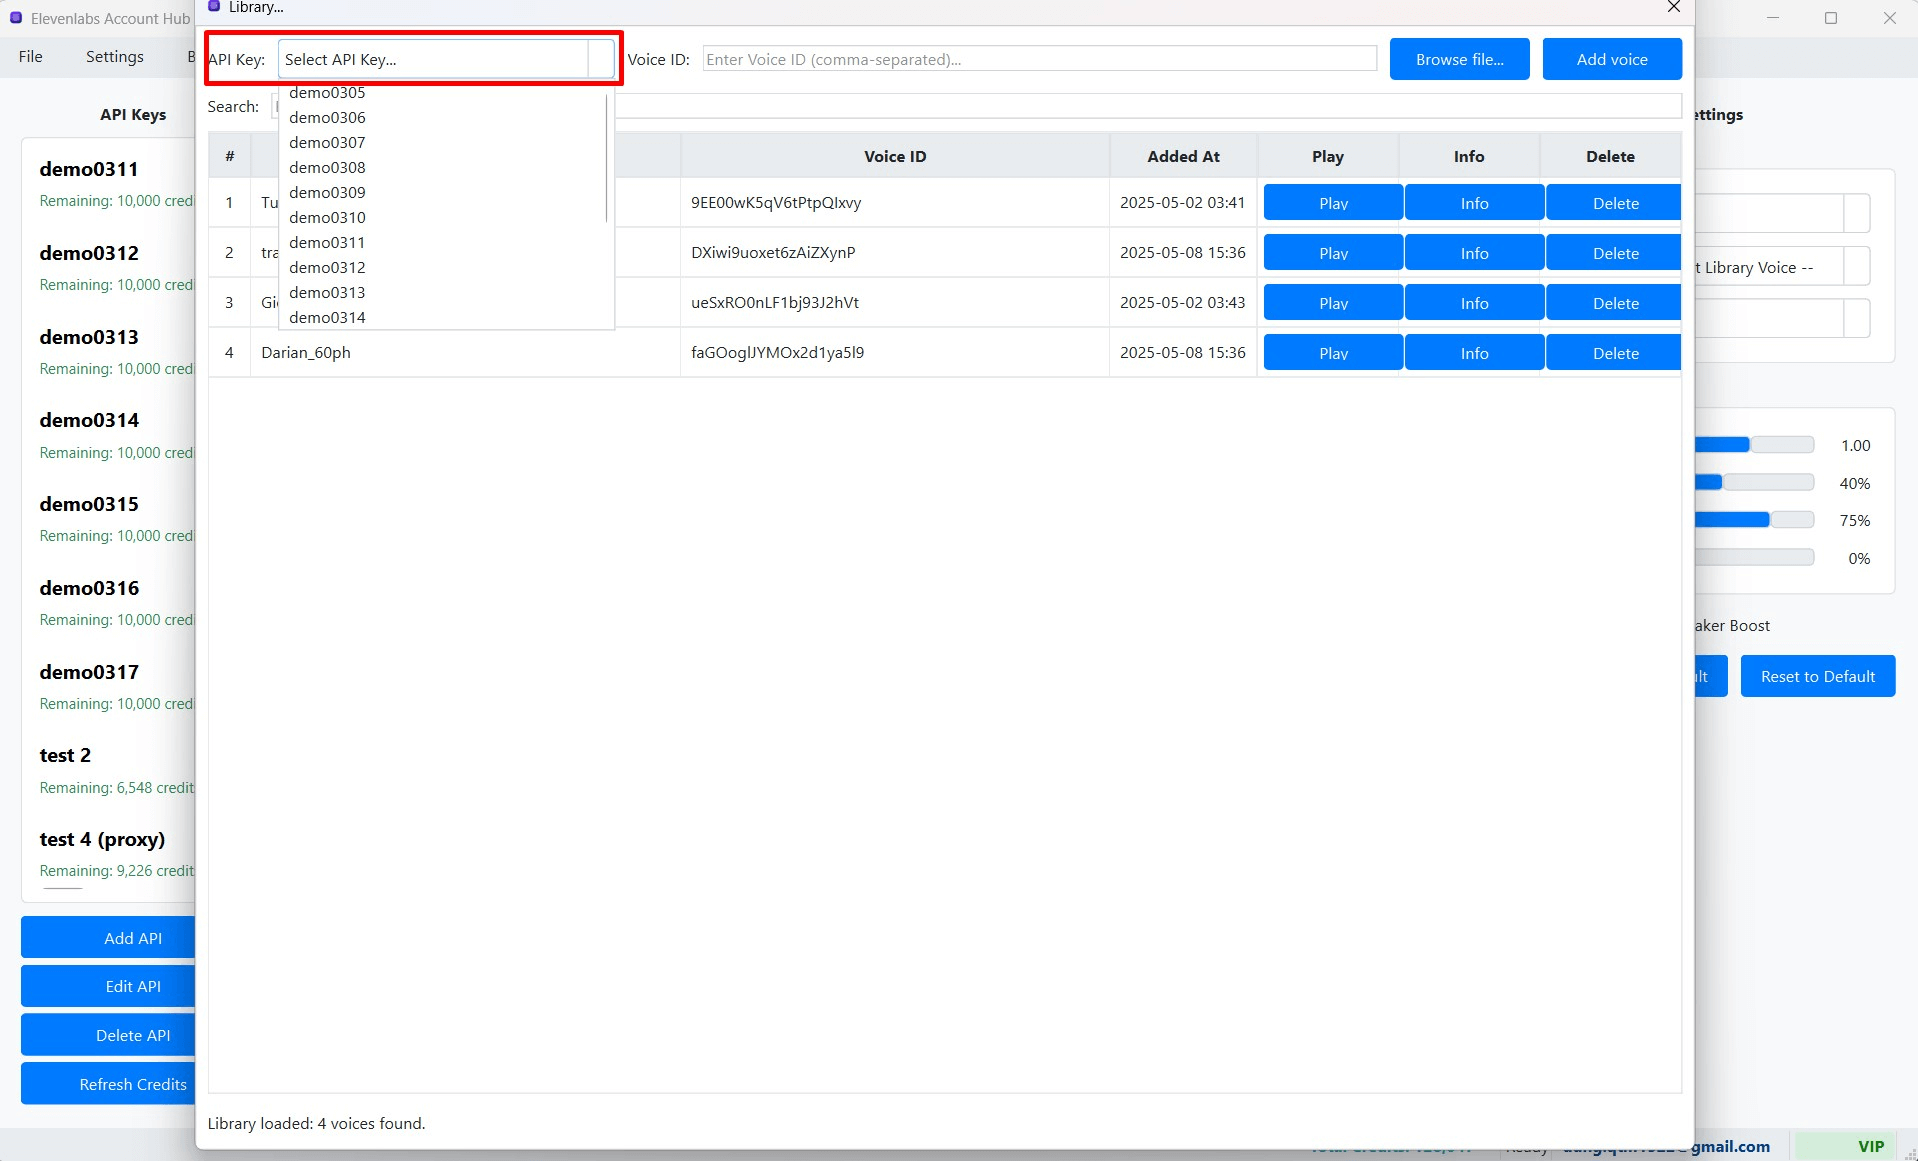The width and height of the screenshot is (1918, 1161).
Task: Click the faGOoglJYMOx2d1ya5l9 voice ID cell
Action: point(895,352)
